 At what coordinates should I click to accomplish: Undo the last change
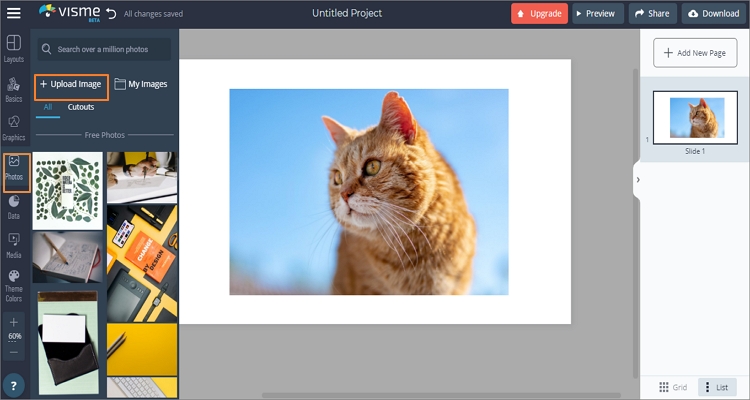pyautogui.click(x=111, y=13)
